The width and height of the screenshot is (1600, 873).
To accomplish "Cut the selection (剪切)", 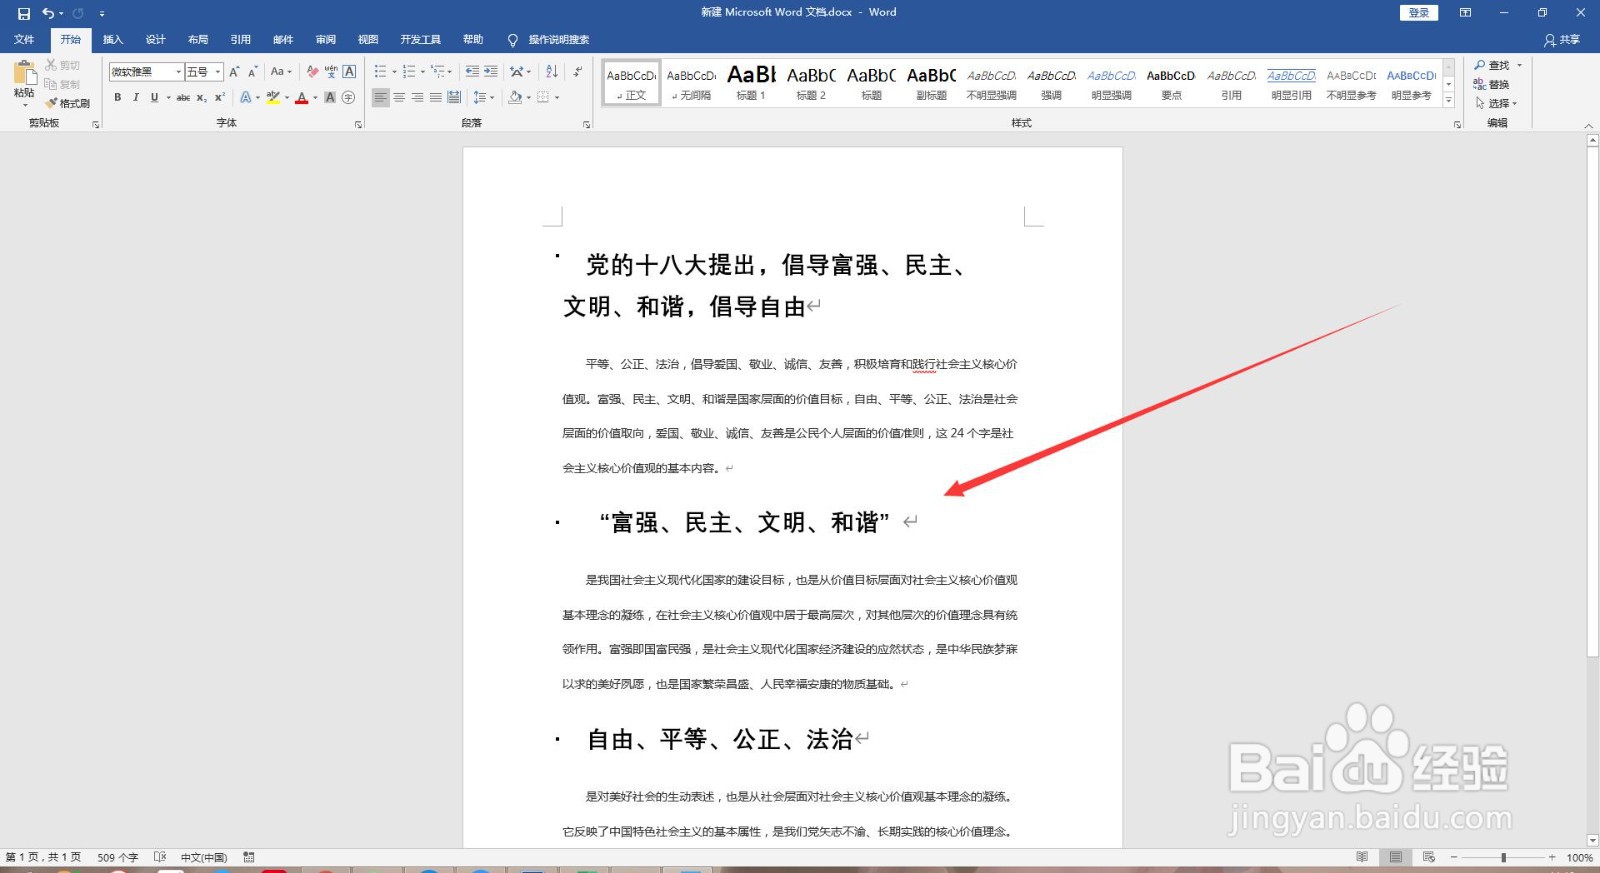I will [62, 65].
